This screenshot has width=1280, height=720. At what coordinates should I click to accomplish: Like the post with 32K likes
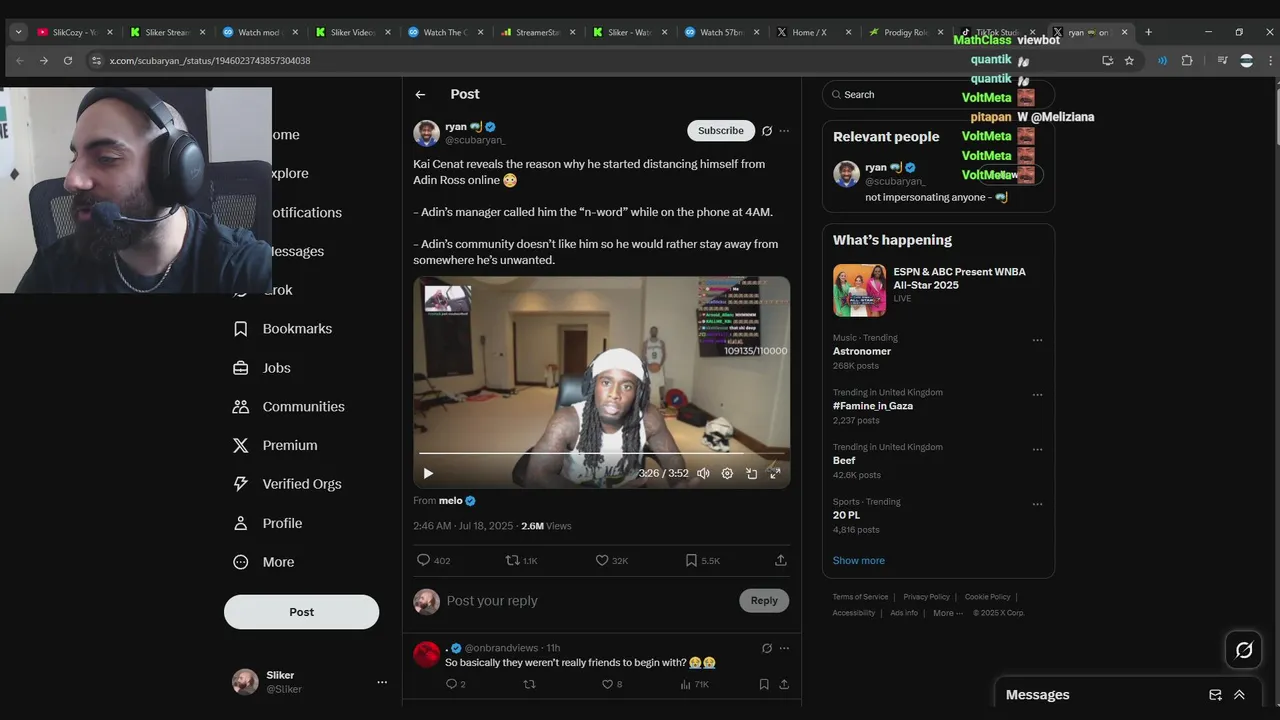611,561
